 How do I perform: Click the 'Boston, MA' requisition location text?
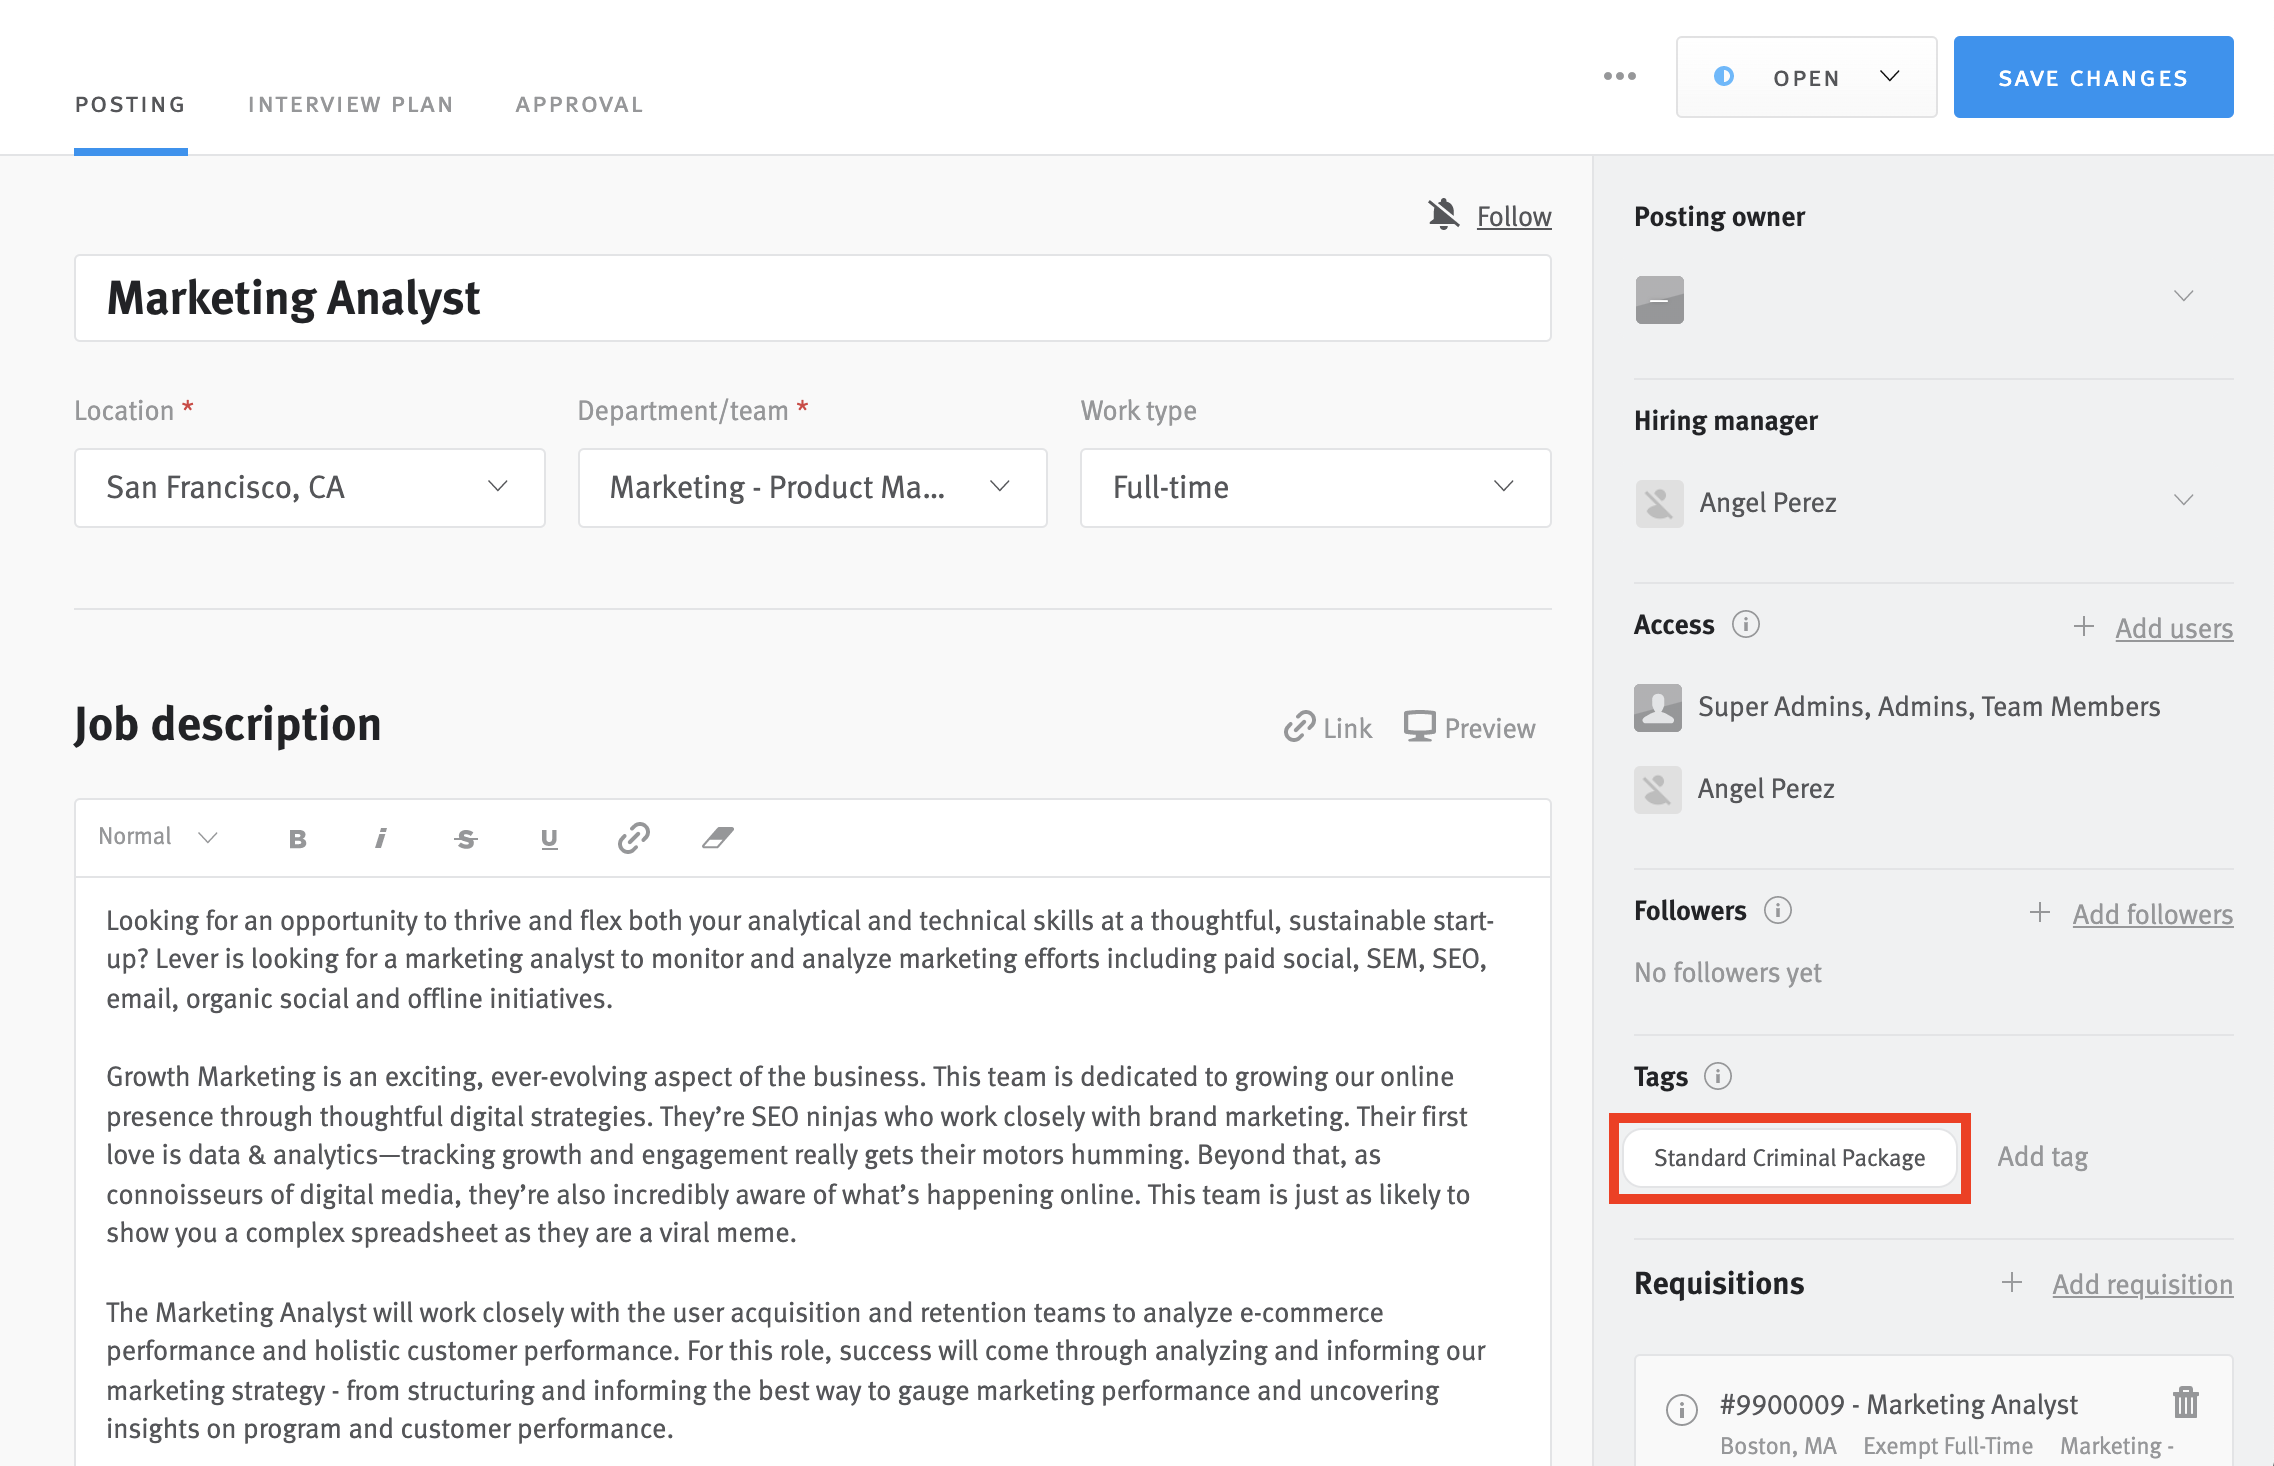click(1778, 1446)
